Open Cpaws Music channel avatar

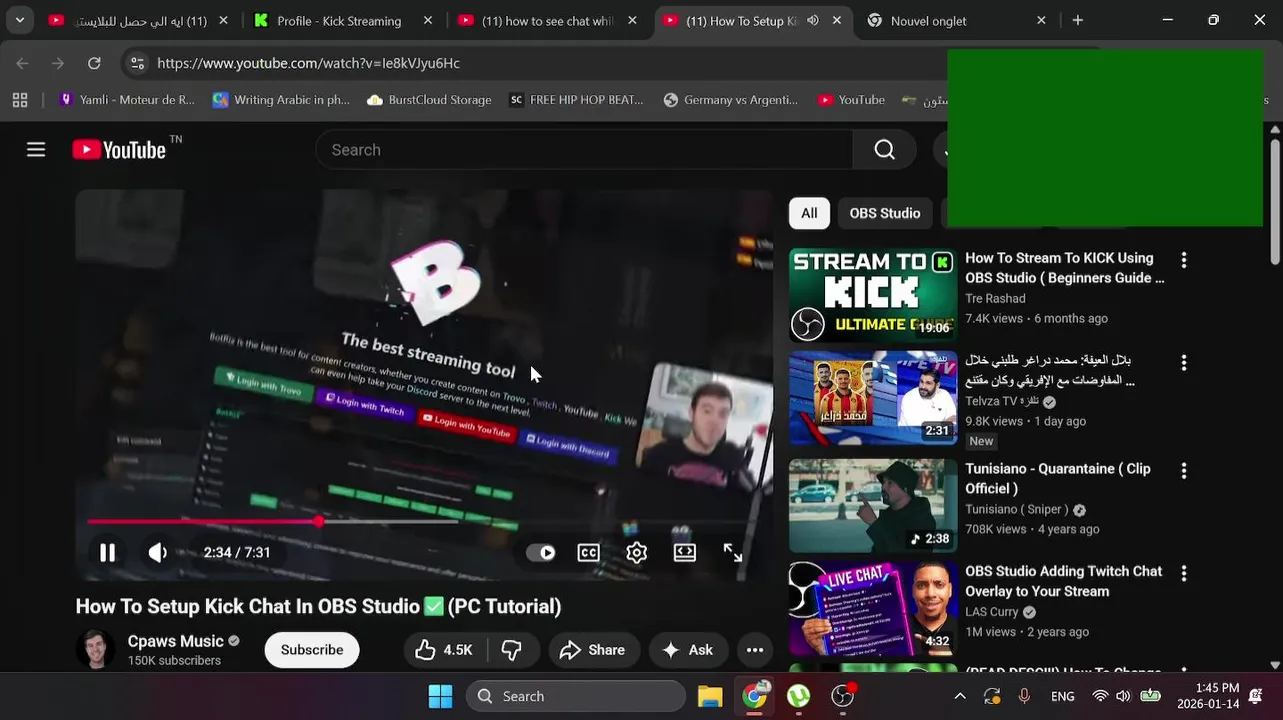click(x=96, y=650)
